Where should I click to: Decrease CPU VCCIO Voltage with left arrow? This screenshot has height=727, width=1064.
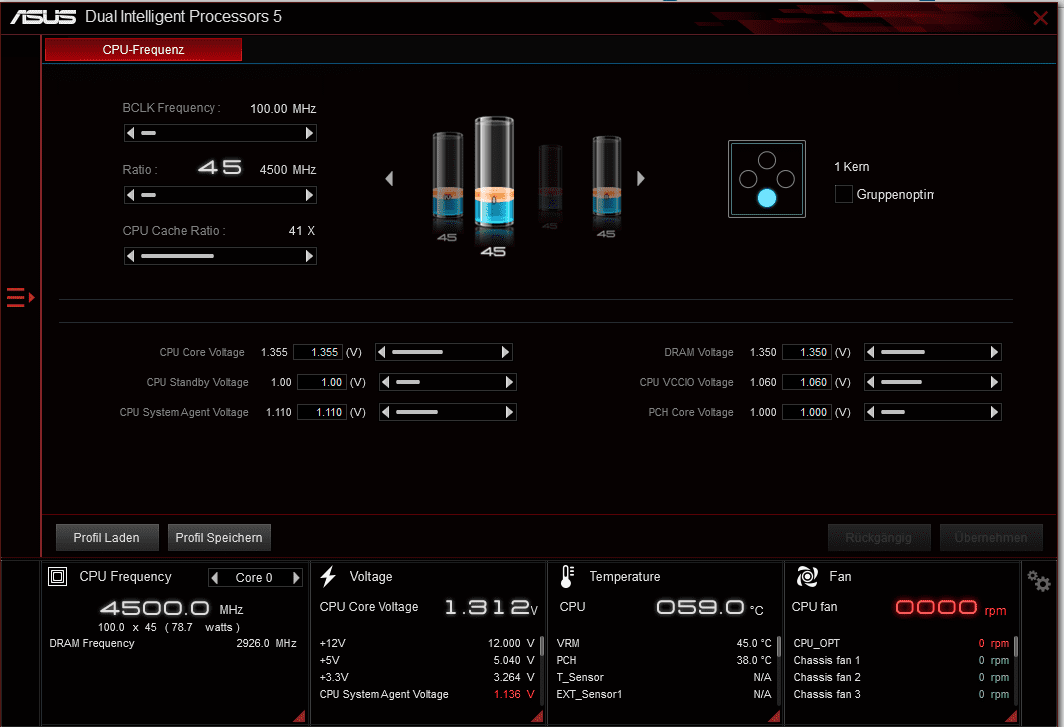871,382
